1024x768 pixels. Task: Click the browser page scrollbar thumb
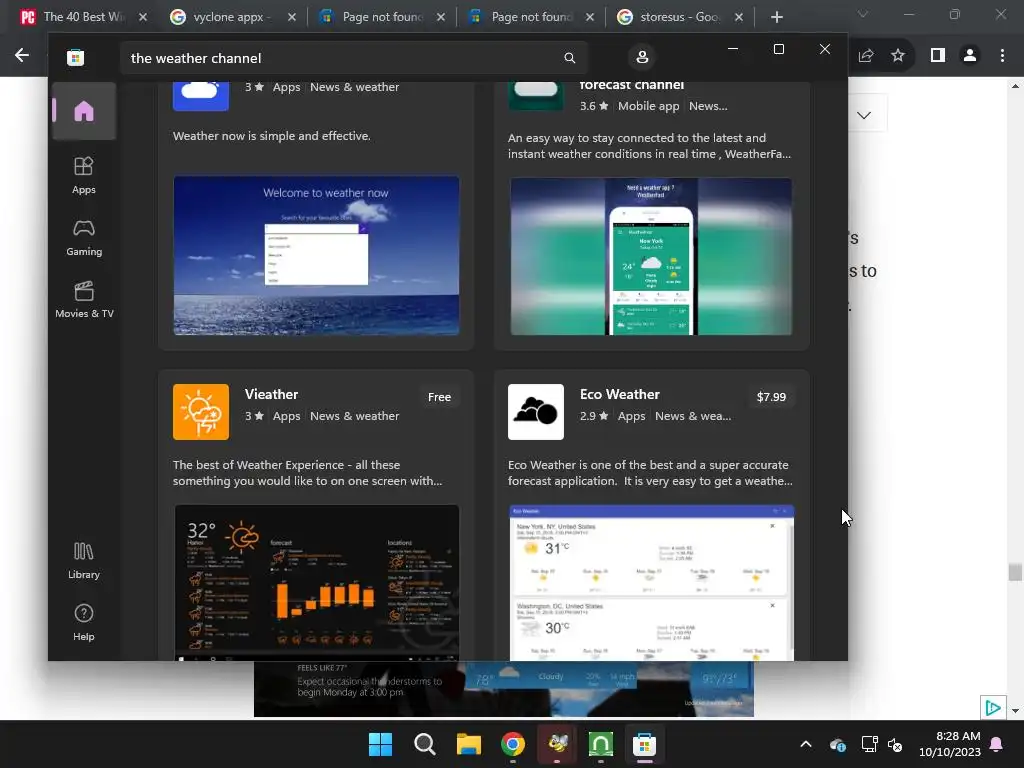1015,572
